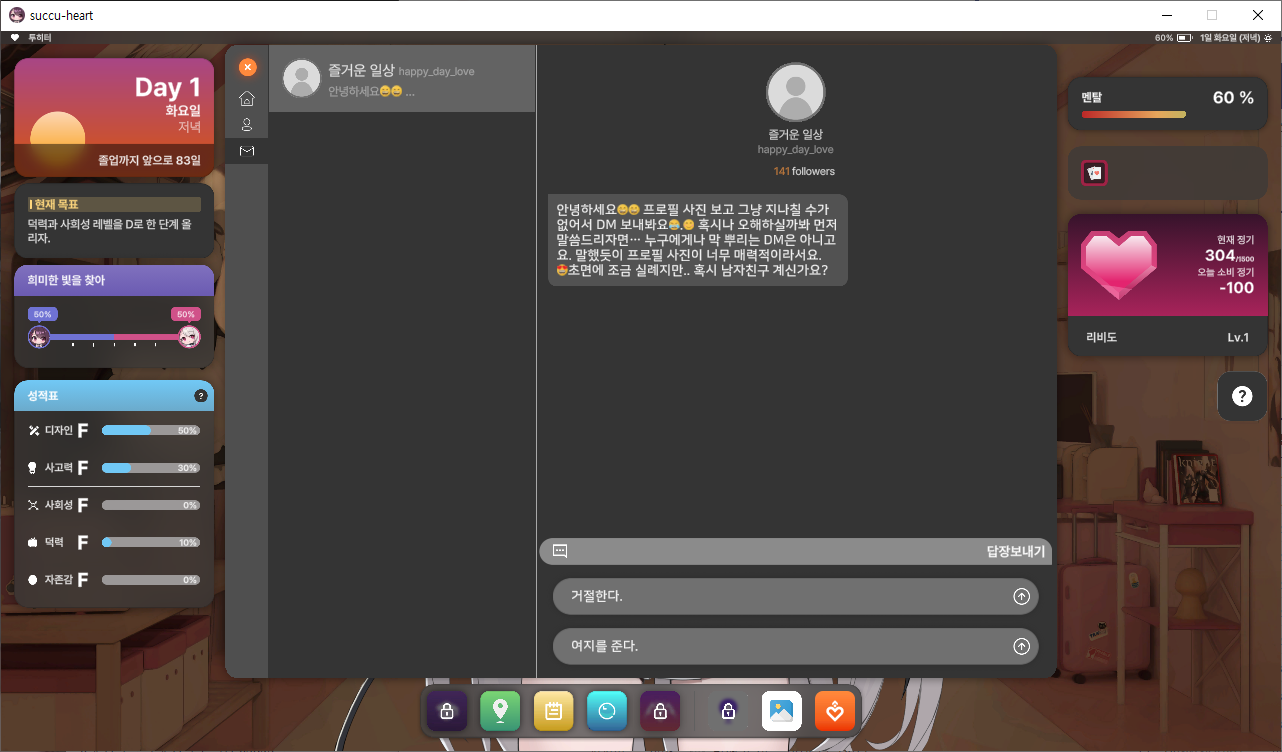Open the 즐거운 일상 conversation in list
1282x752 pixels.
(402, 79)
